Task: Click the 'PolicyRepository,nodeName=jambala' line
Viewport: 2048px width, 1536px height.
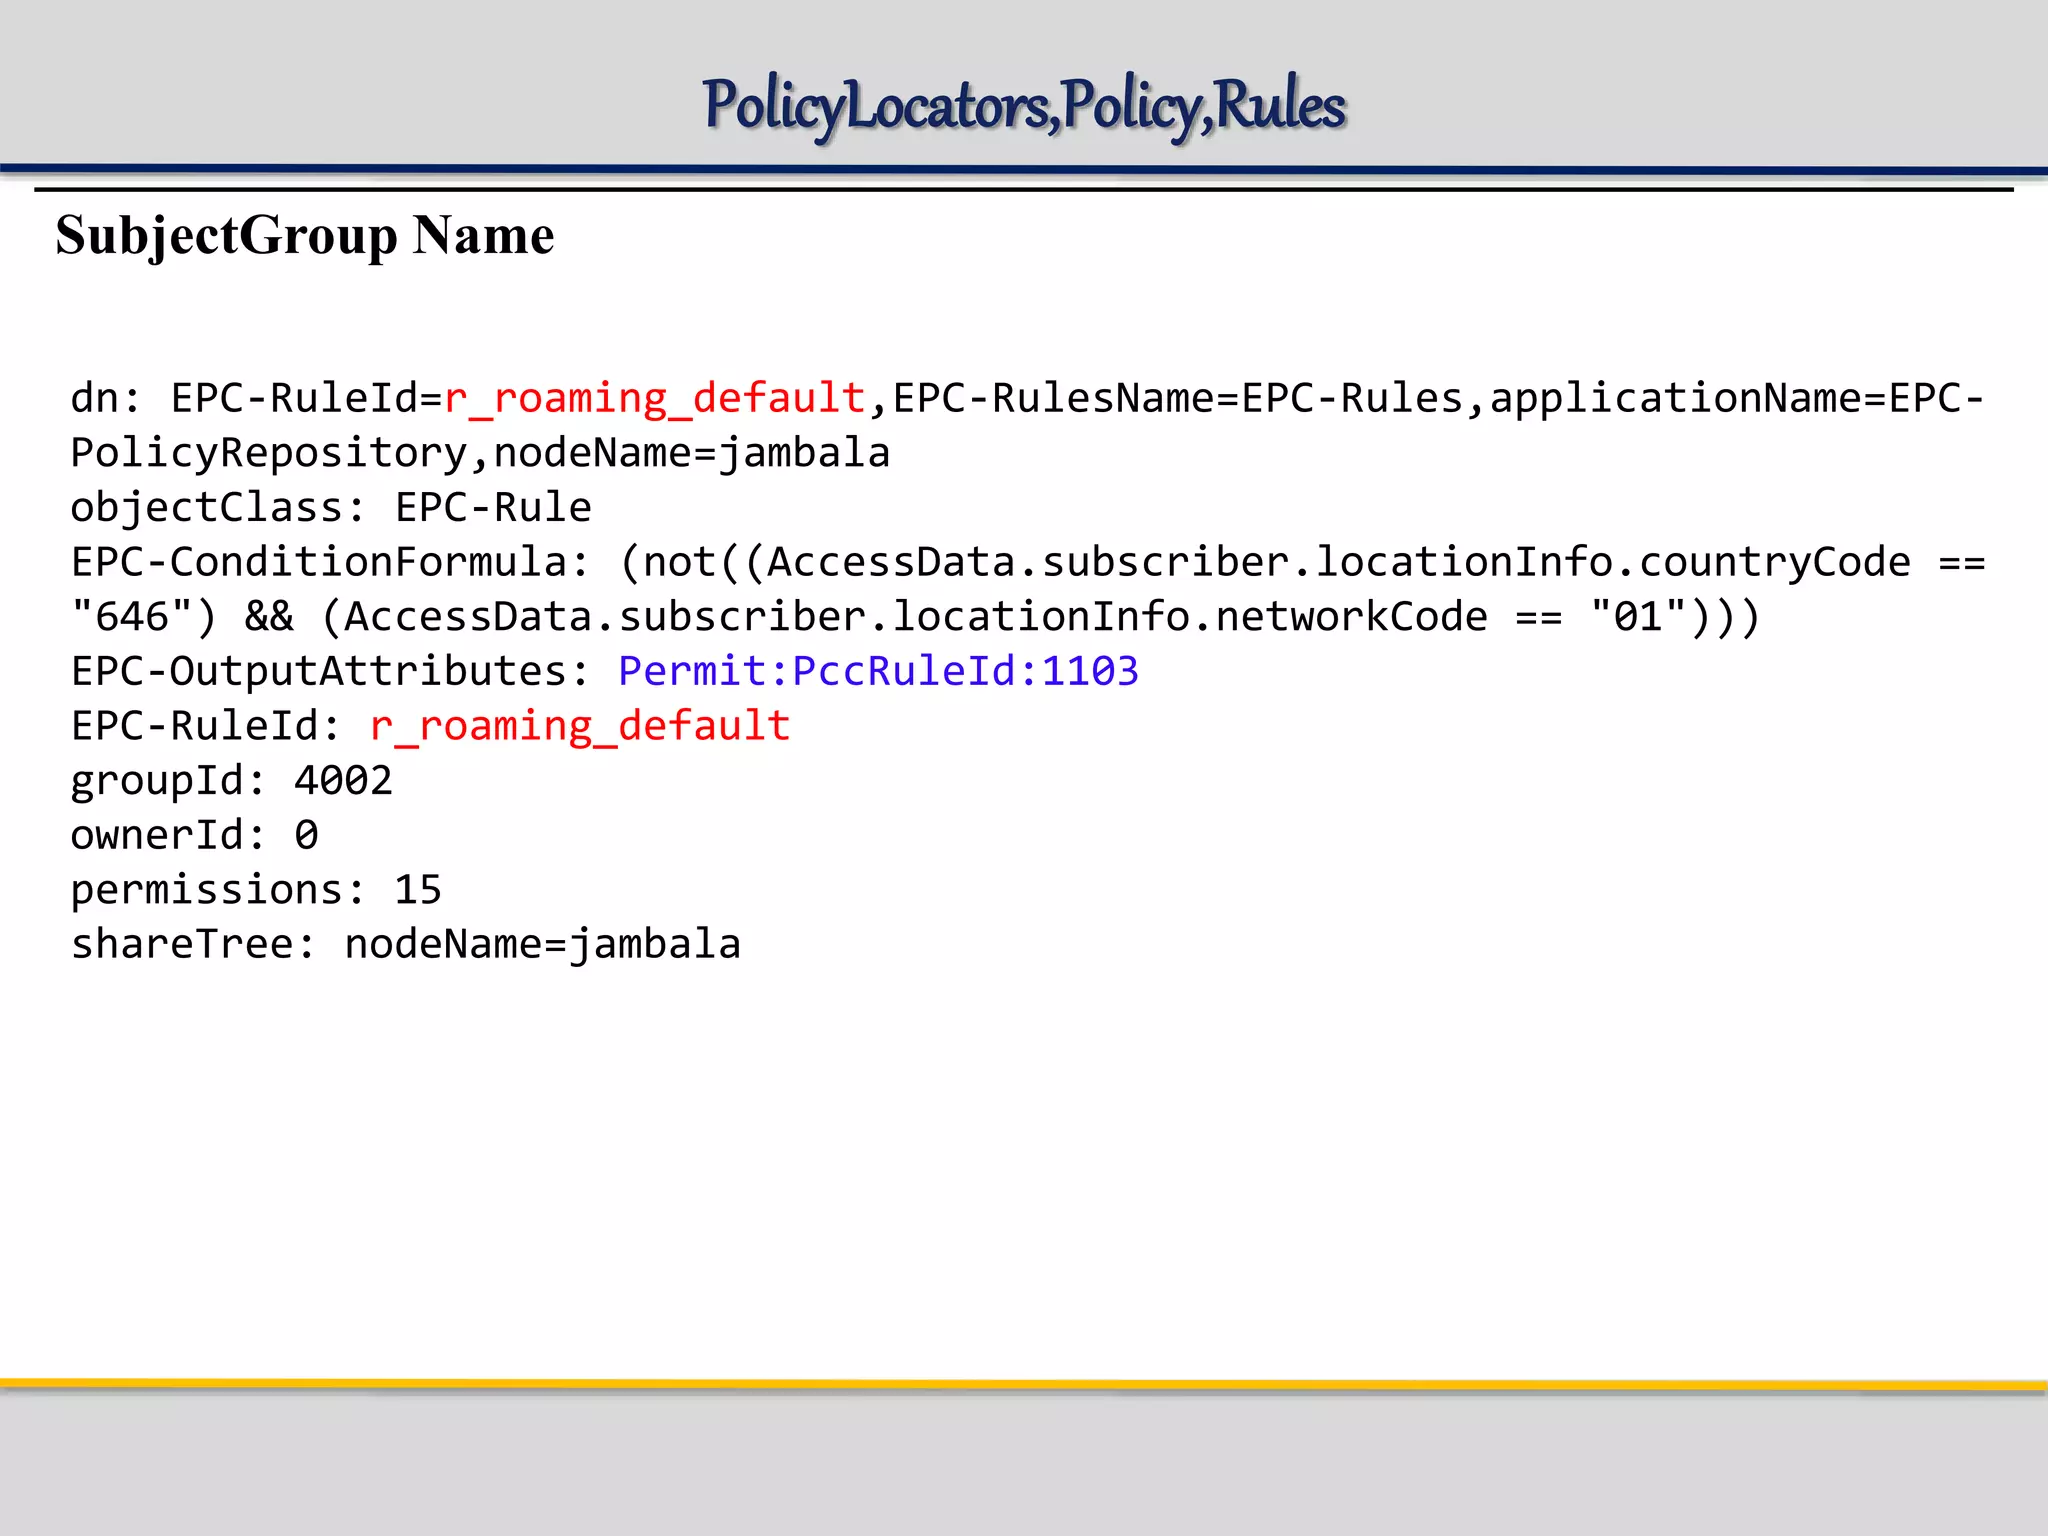Action: 480,453
